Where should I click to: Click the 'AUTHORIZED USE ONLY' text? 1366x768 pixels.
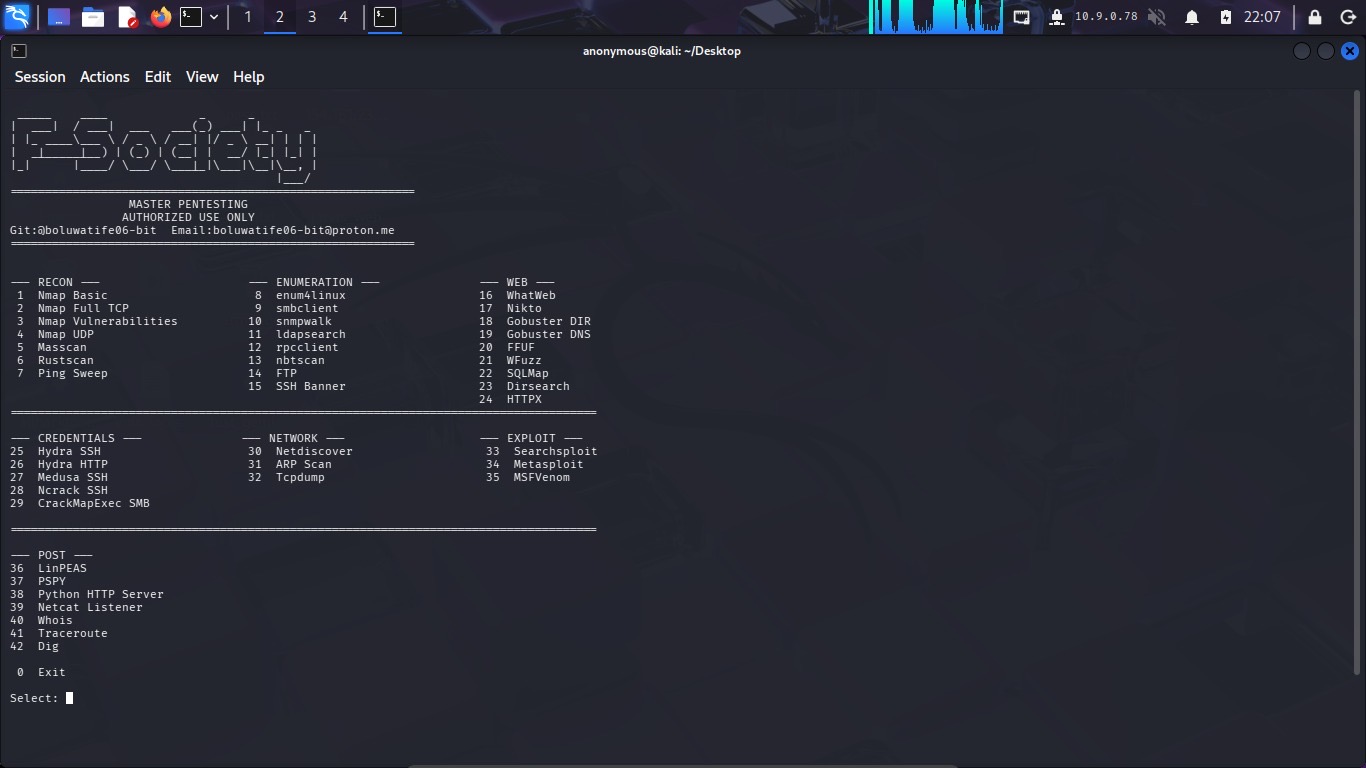(188, 217)
